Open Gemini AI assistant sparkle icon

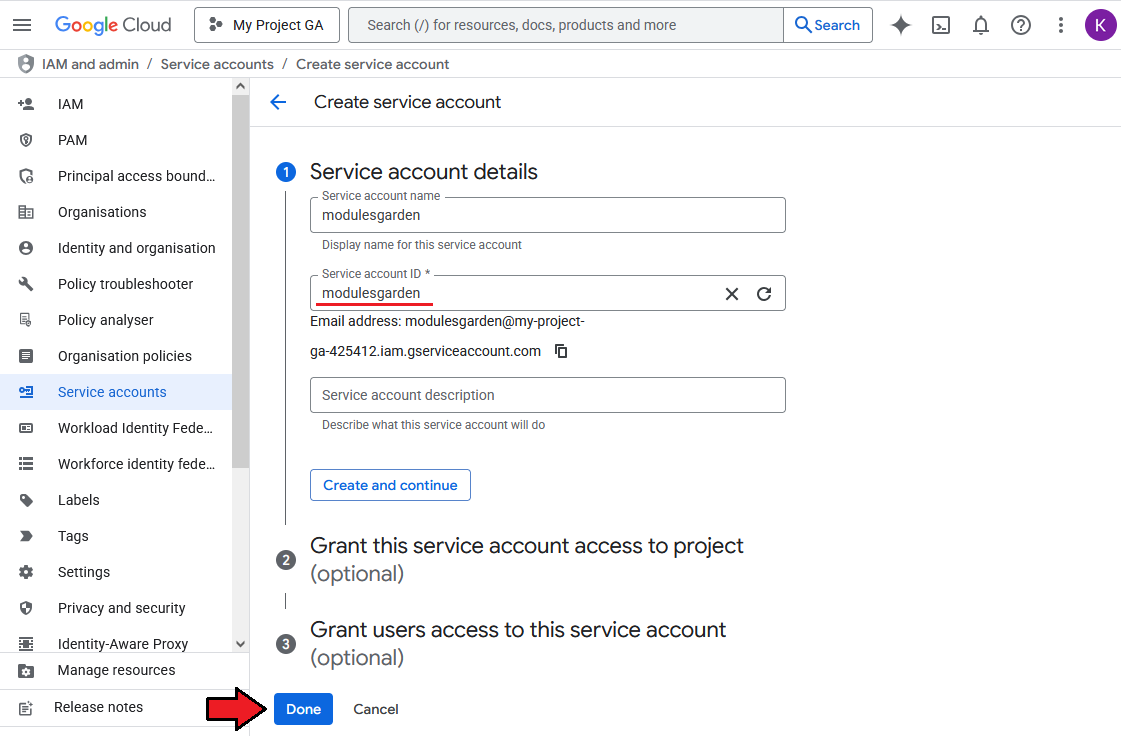tap(901, 25)
